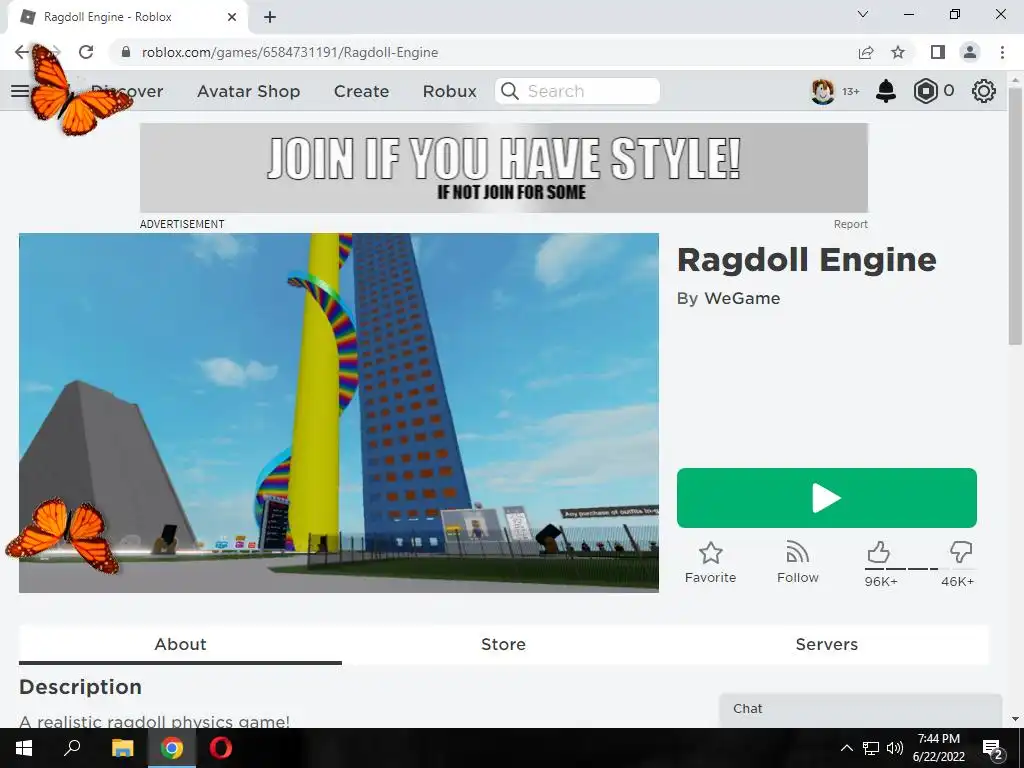
Task: Give the game a thumbs up
Action: pyautogui.click(x=878, y=552)
